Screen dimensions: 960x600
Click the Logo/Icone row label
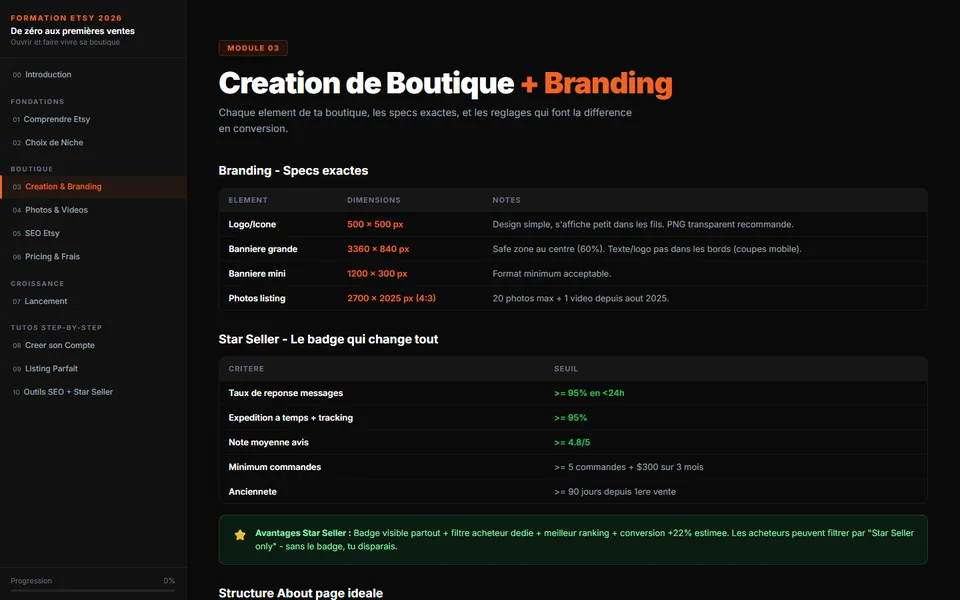tap(252, 225)
